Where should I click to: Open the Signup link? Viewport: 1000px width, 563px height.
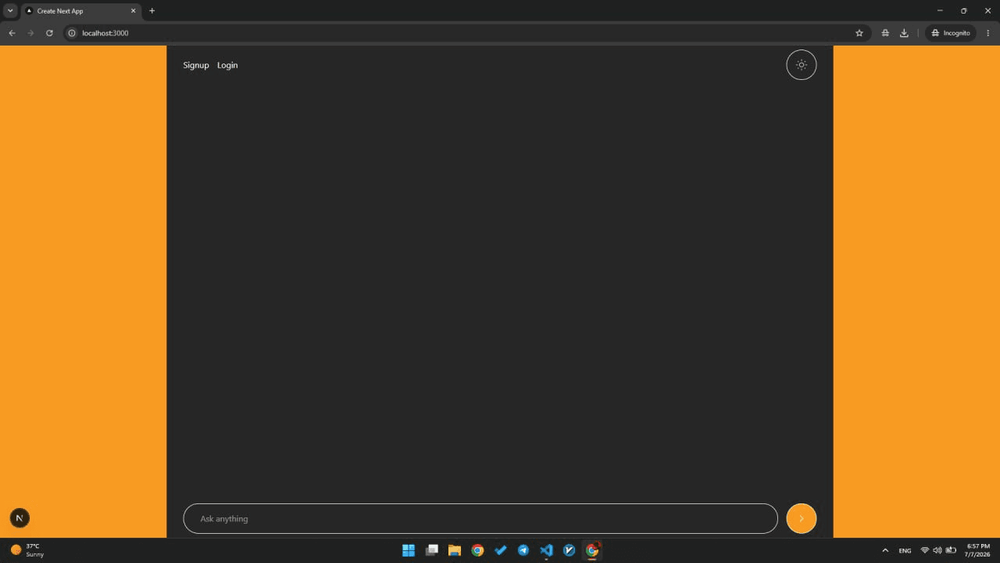pos(196,65)
